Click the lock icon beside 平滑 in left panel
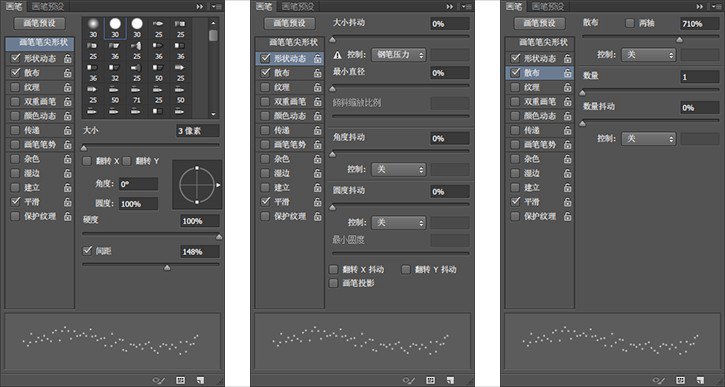This screenshot has height=387, width=725. pos(68,202)
